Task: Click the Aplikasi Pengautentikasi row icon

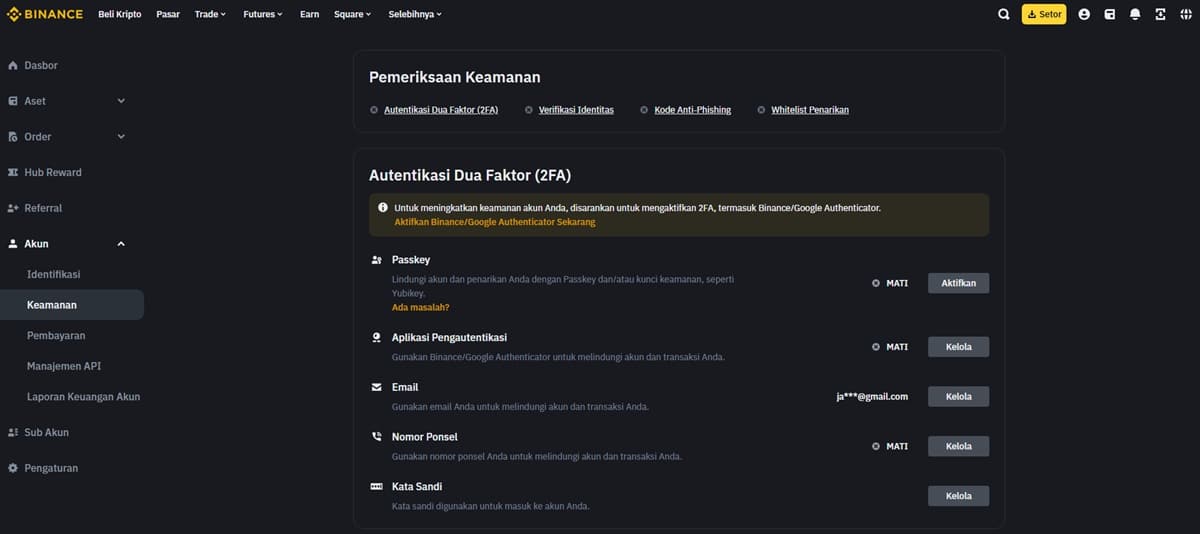Action: [376, 338]
